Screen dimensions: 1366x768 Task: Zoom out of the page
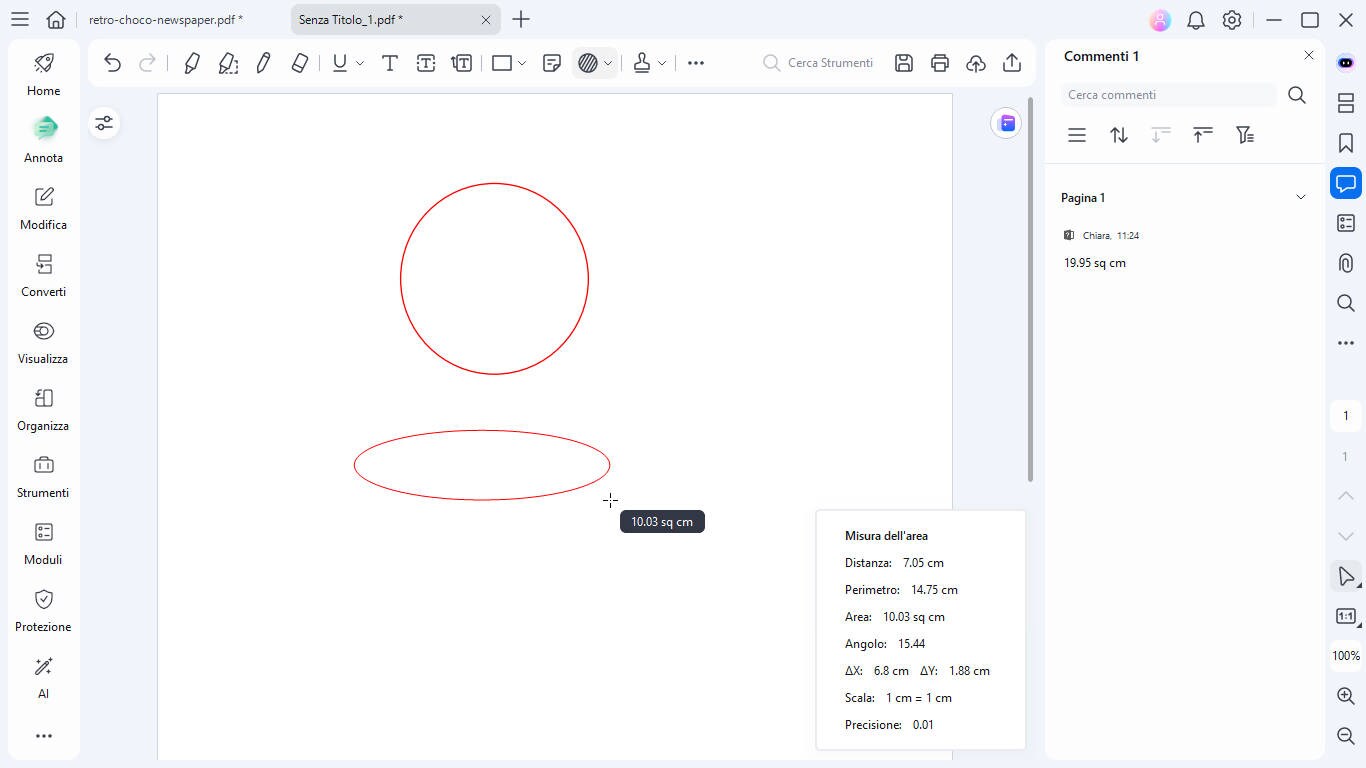click(x=1346, y=736)
